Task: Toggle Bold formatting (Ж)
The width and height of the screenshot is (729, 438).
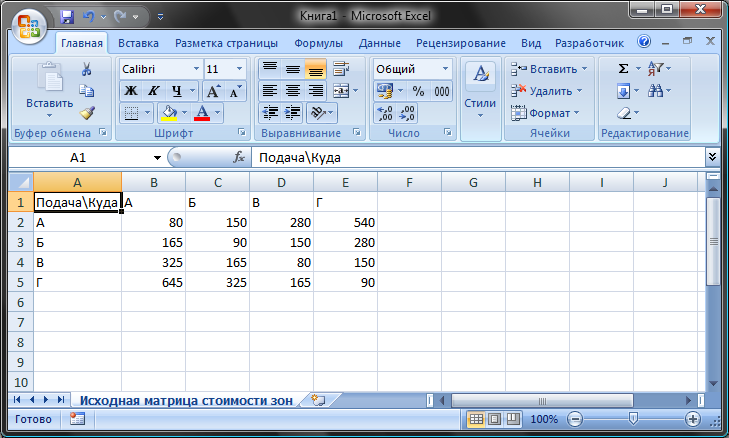Action: click(131, 91)
